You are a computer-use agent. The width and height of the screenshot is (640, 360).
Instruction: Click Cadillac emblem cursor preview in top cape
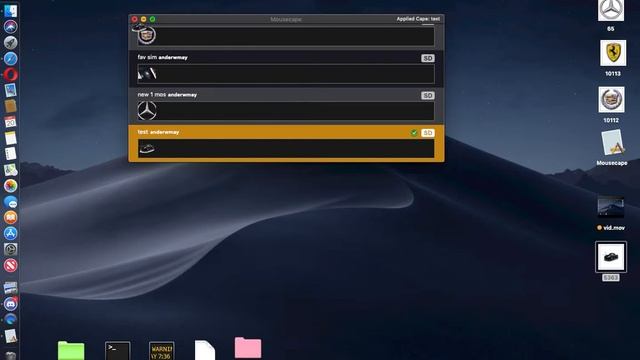[147, 36]
